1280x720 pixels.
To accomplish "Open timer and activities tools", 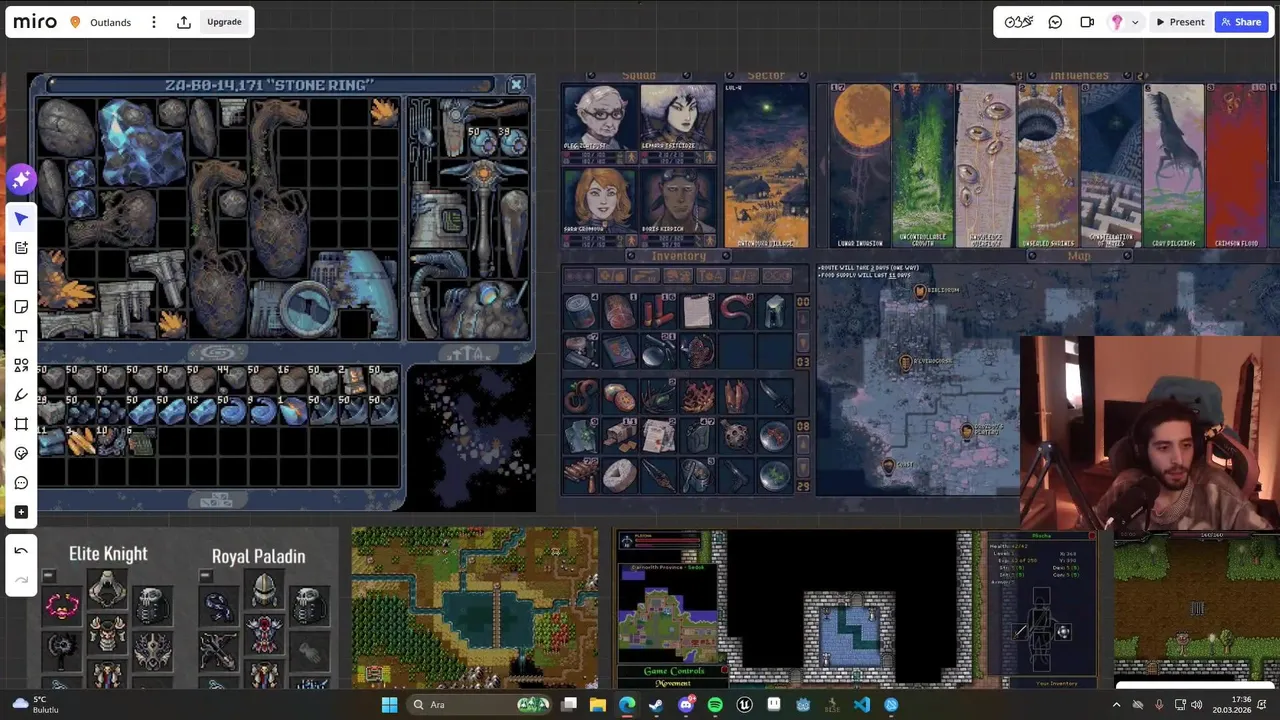I will [1019, 22].
